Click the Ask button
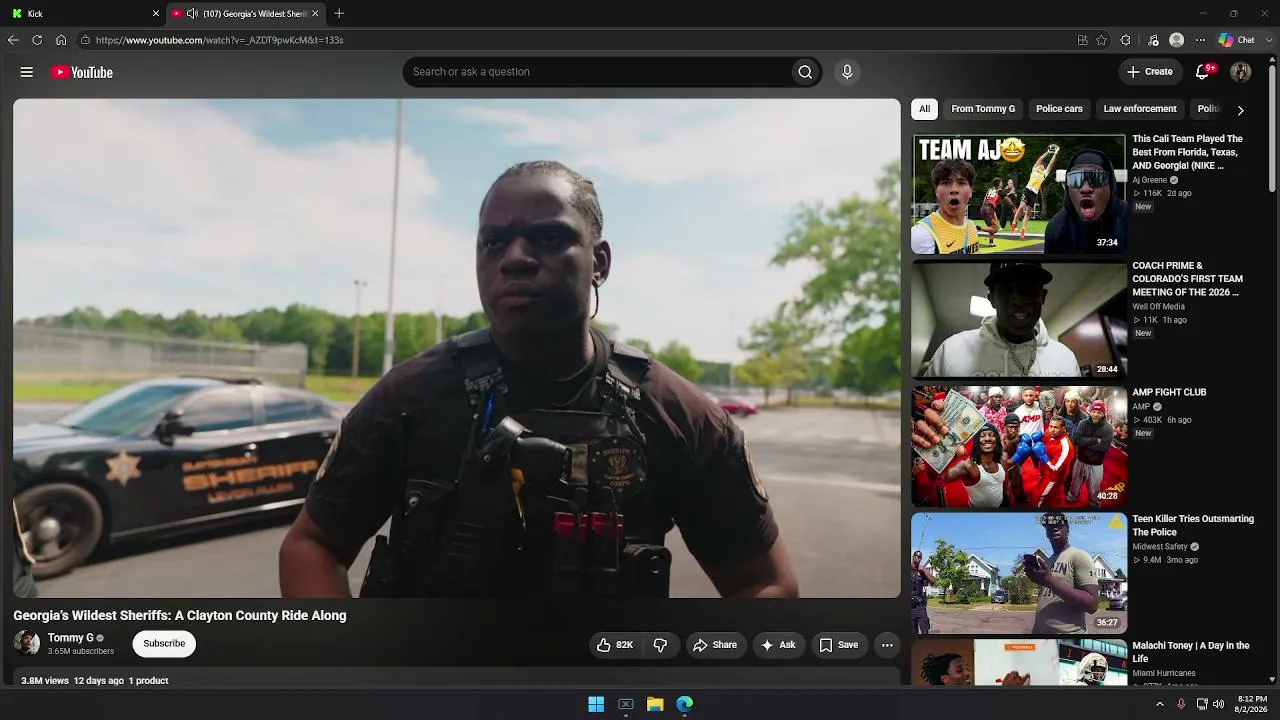This screenshot has height=720, width=1280. (x=779, y=645)
